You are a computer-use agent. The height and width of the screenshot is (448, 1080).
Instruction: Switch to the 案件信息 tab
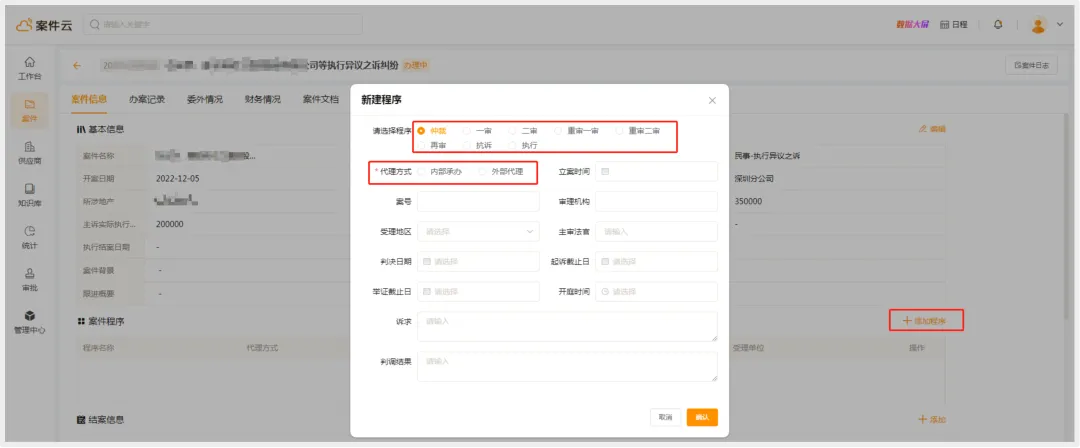[x=89, y=99]
